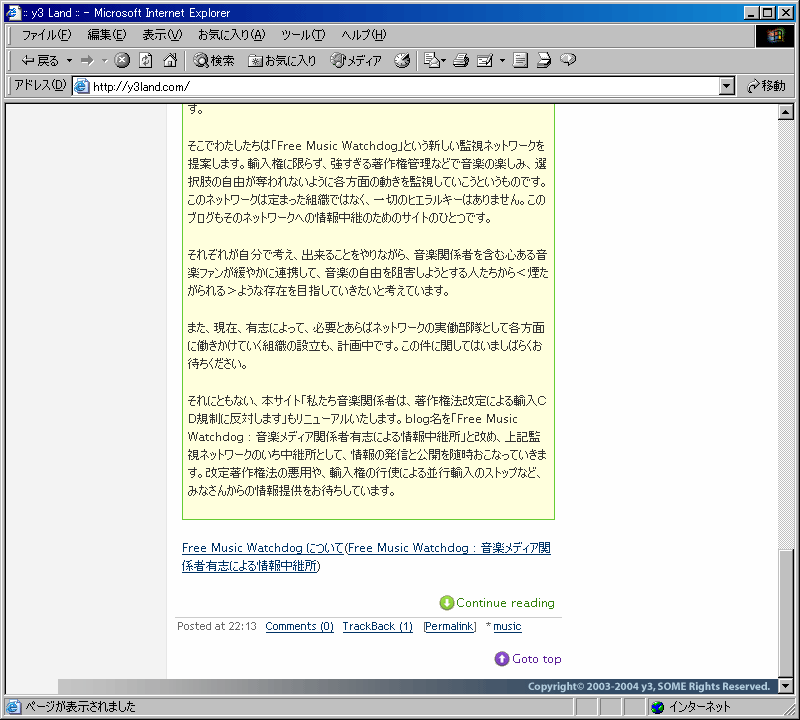
Task: Click the scanner-like toolbar icon
Action: click(x=544, y=61)
